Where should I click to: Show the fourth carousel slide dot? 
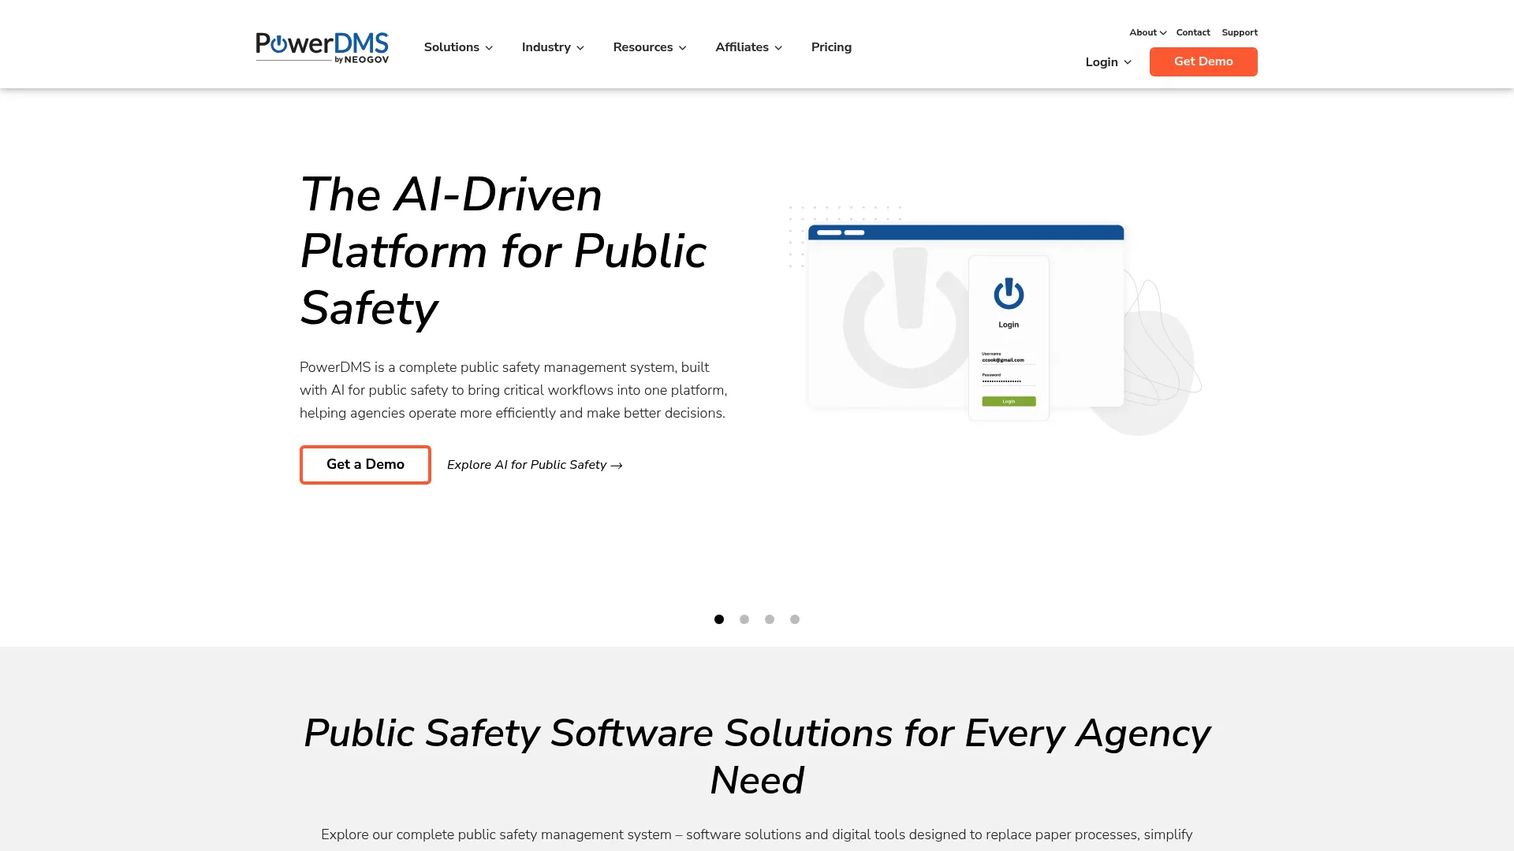795,619
